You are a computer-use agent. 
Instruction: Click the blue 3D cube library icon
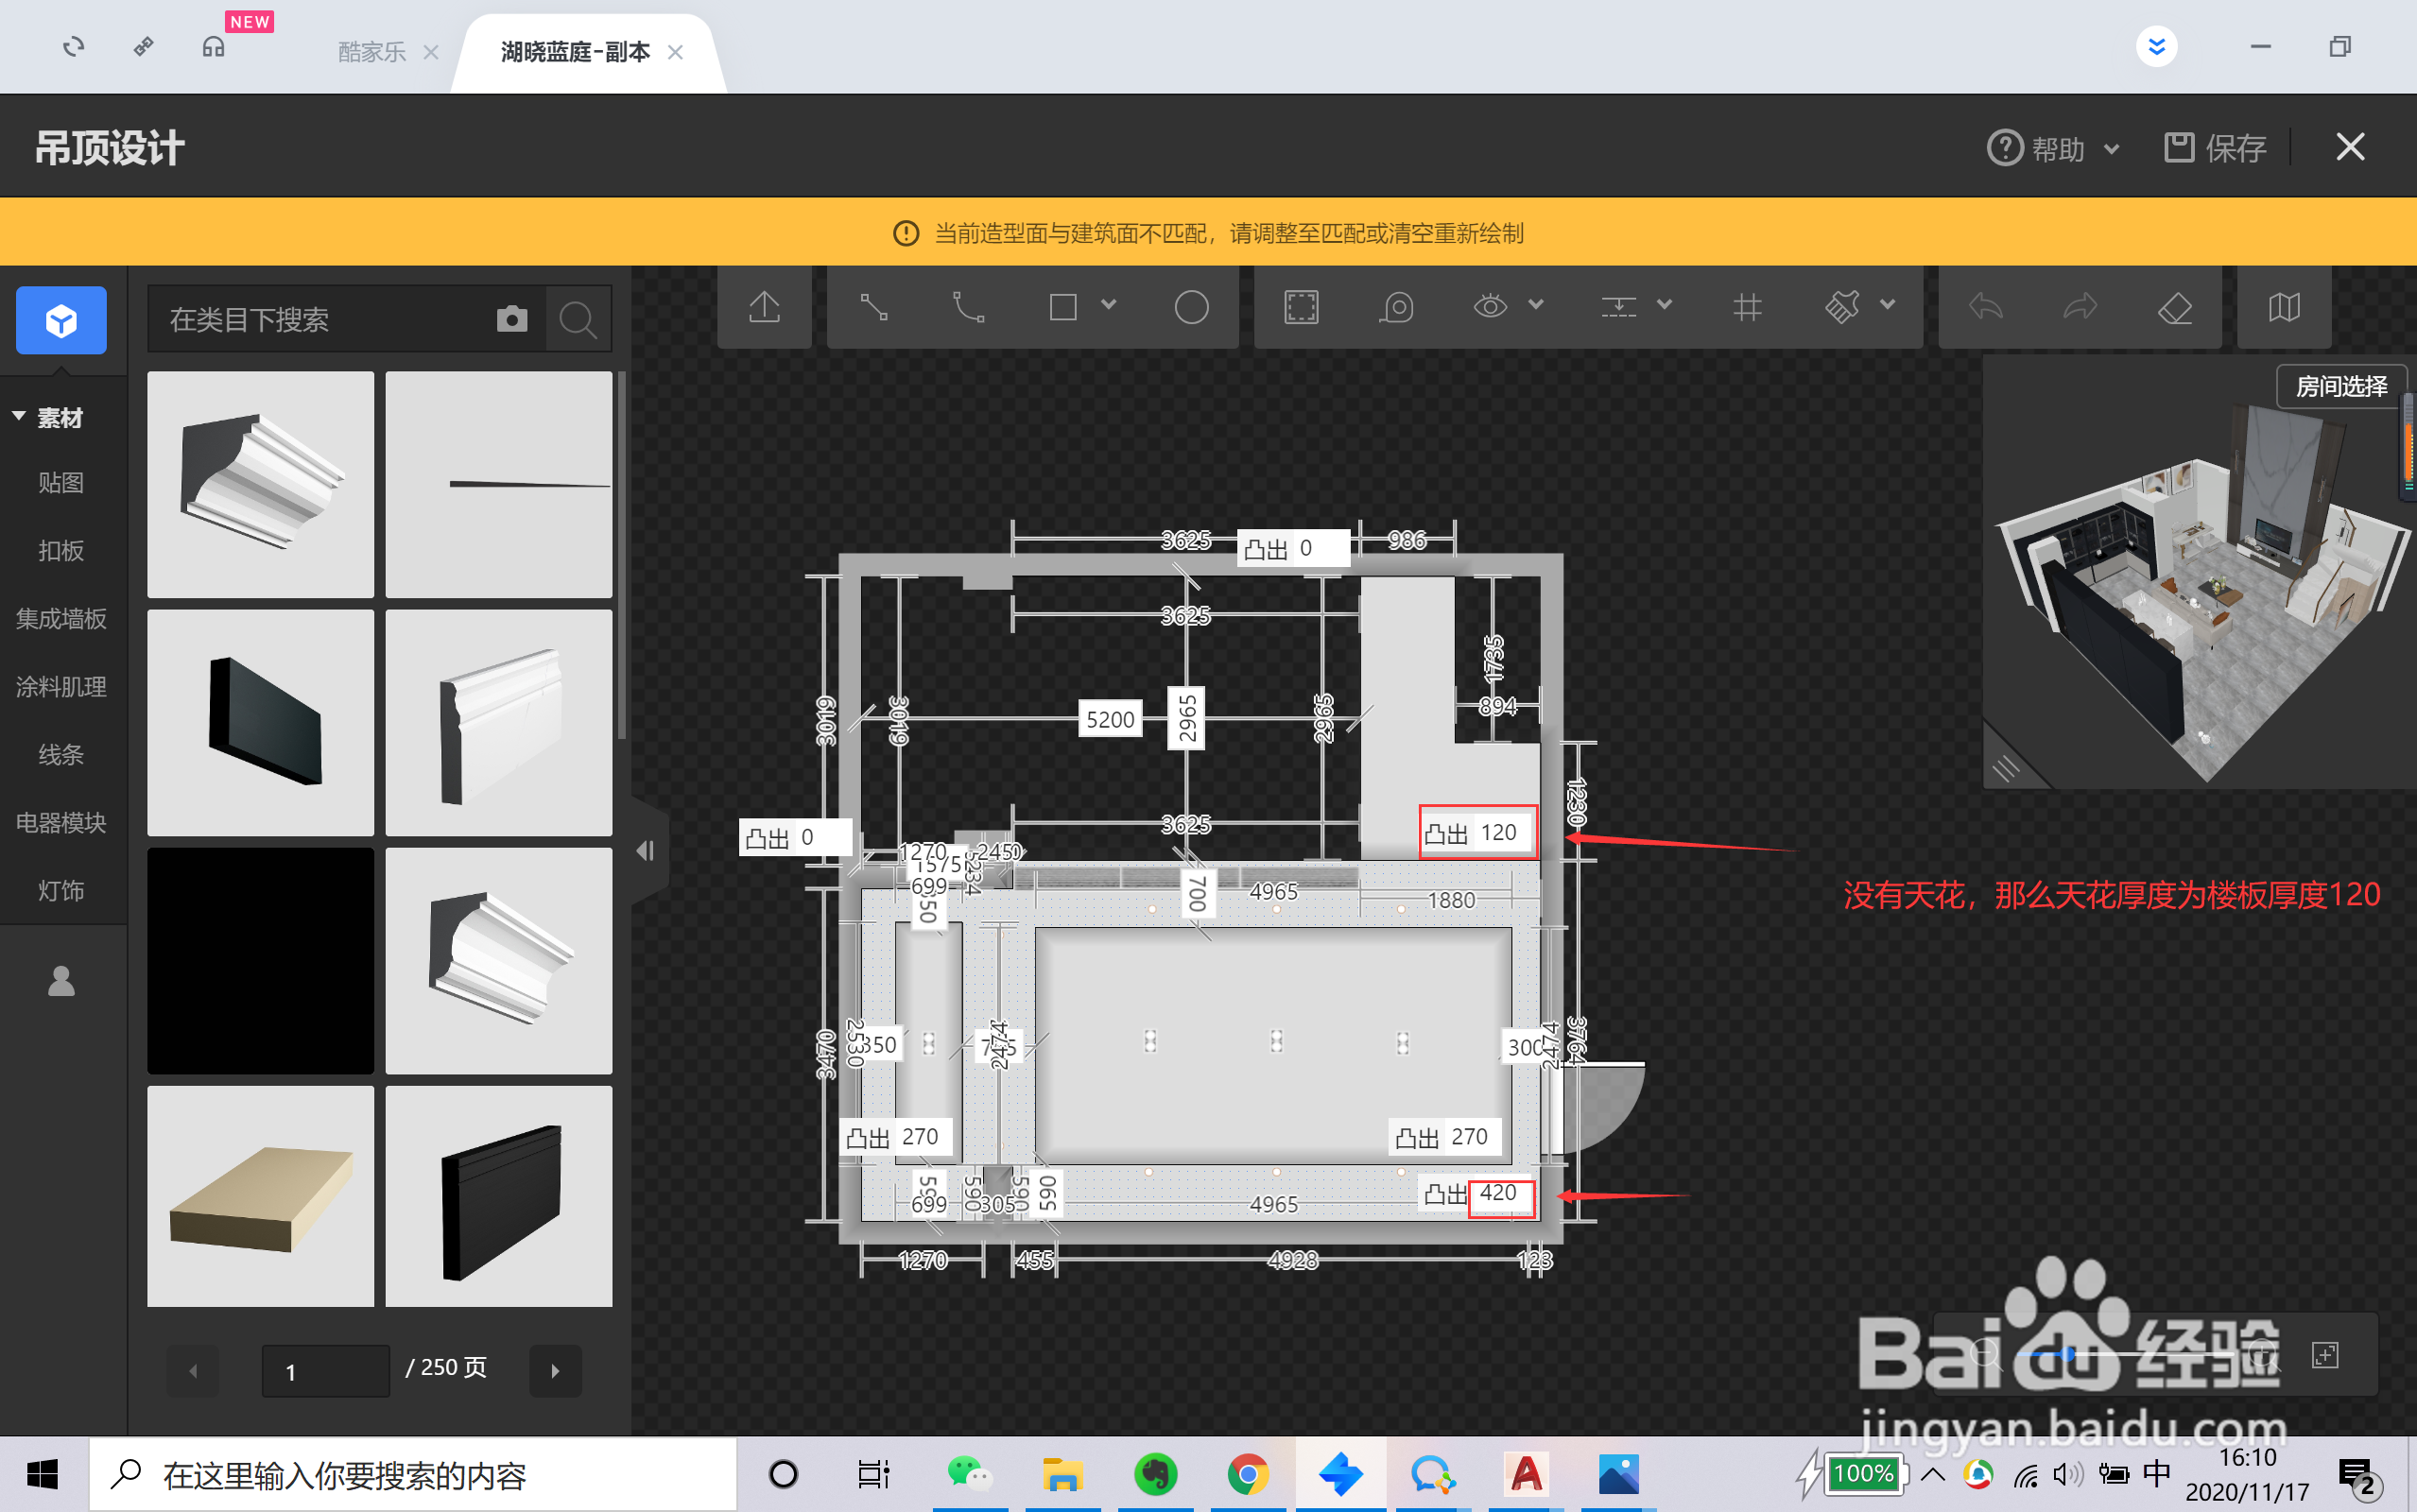pos(61,320)
